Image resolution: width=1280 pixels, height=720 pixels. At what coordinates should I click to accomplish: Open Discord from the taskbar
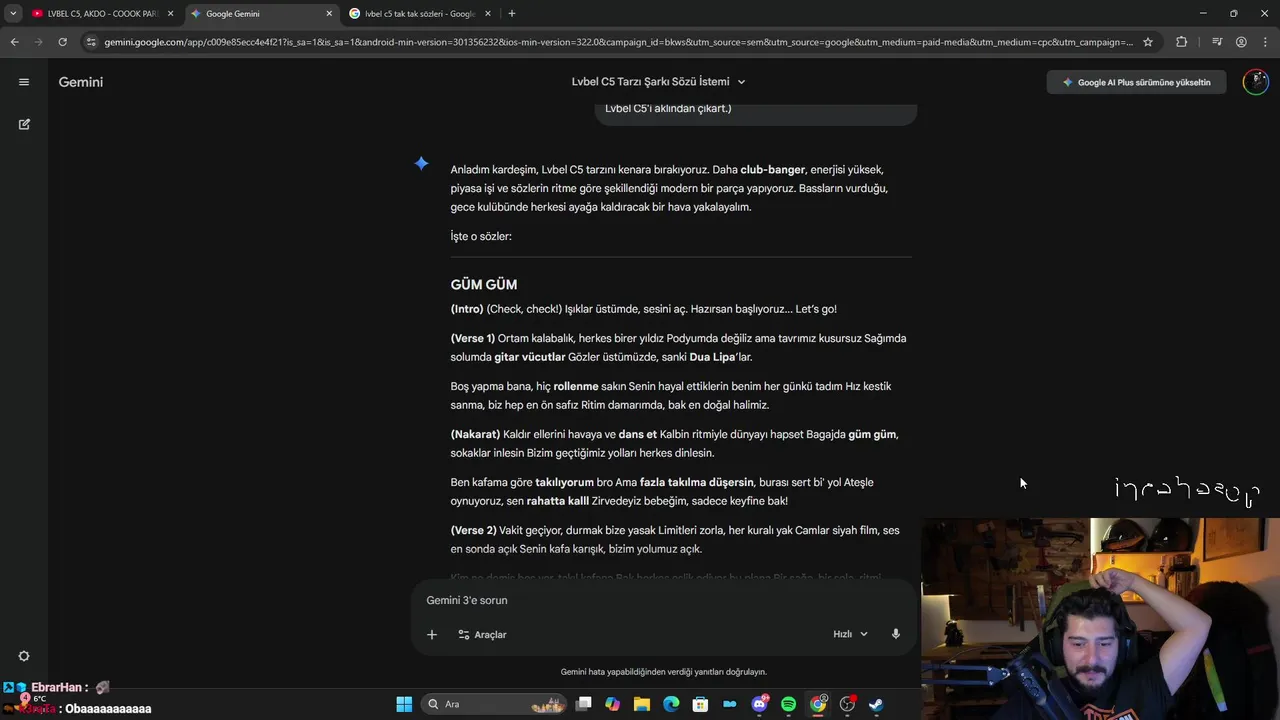[759, 704]
